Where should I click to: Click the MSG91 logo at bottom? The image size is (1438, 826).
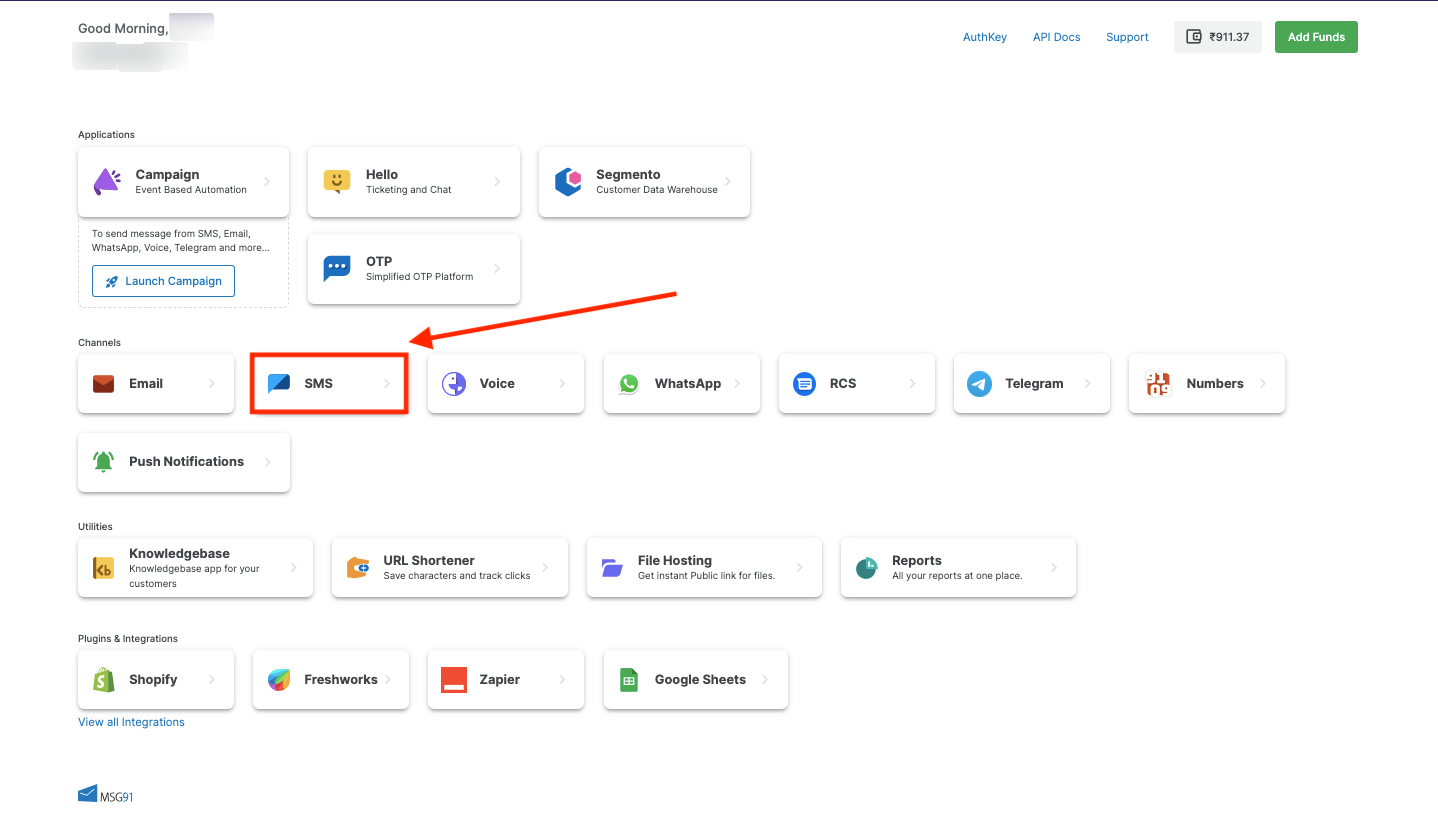pyautogui.click(x=106, y=794)
